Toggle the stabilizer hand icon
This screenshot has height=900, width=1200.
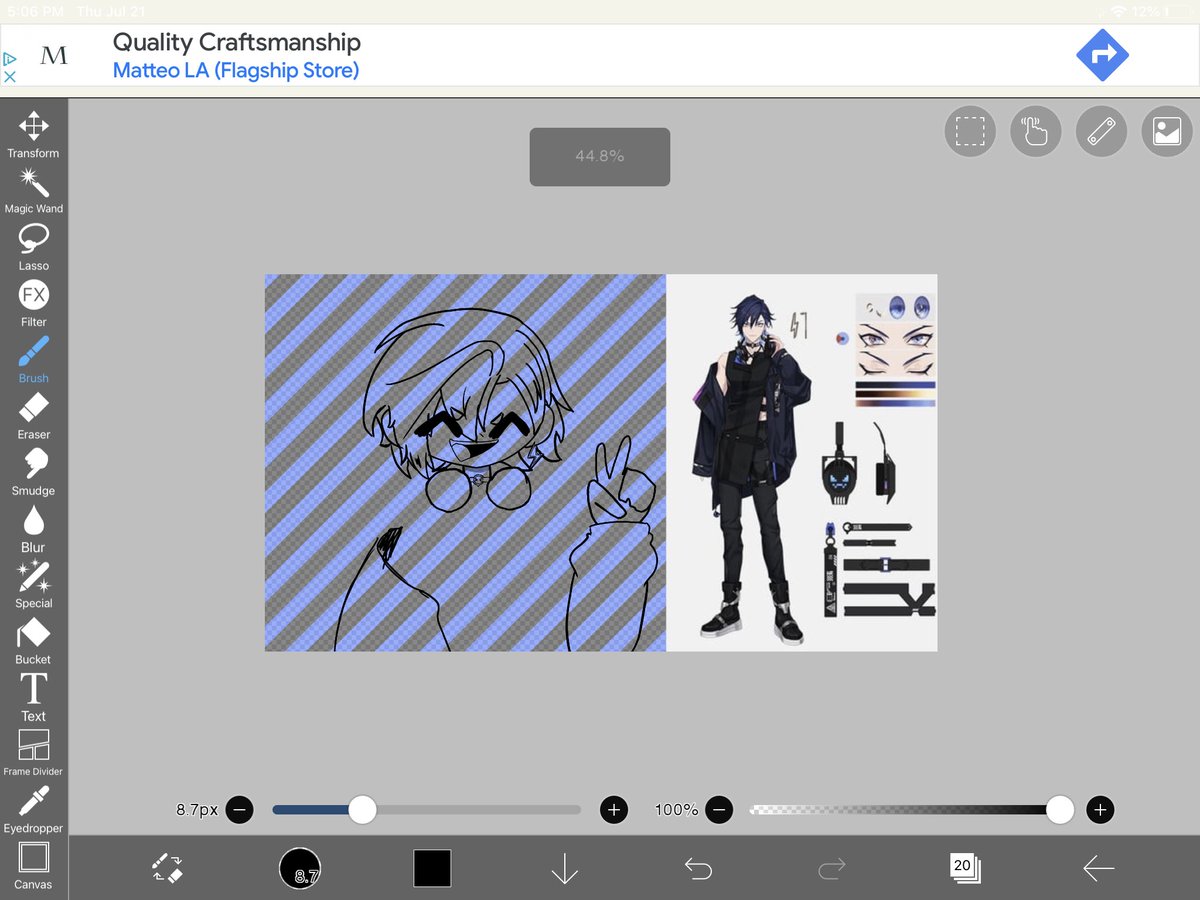click(1035, 131)
